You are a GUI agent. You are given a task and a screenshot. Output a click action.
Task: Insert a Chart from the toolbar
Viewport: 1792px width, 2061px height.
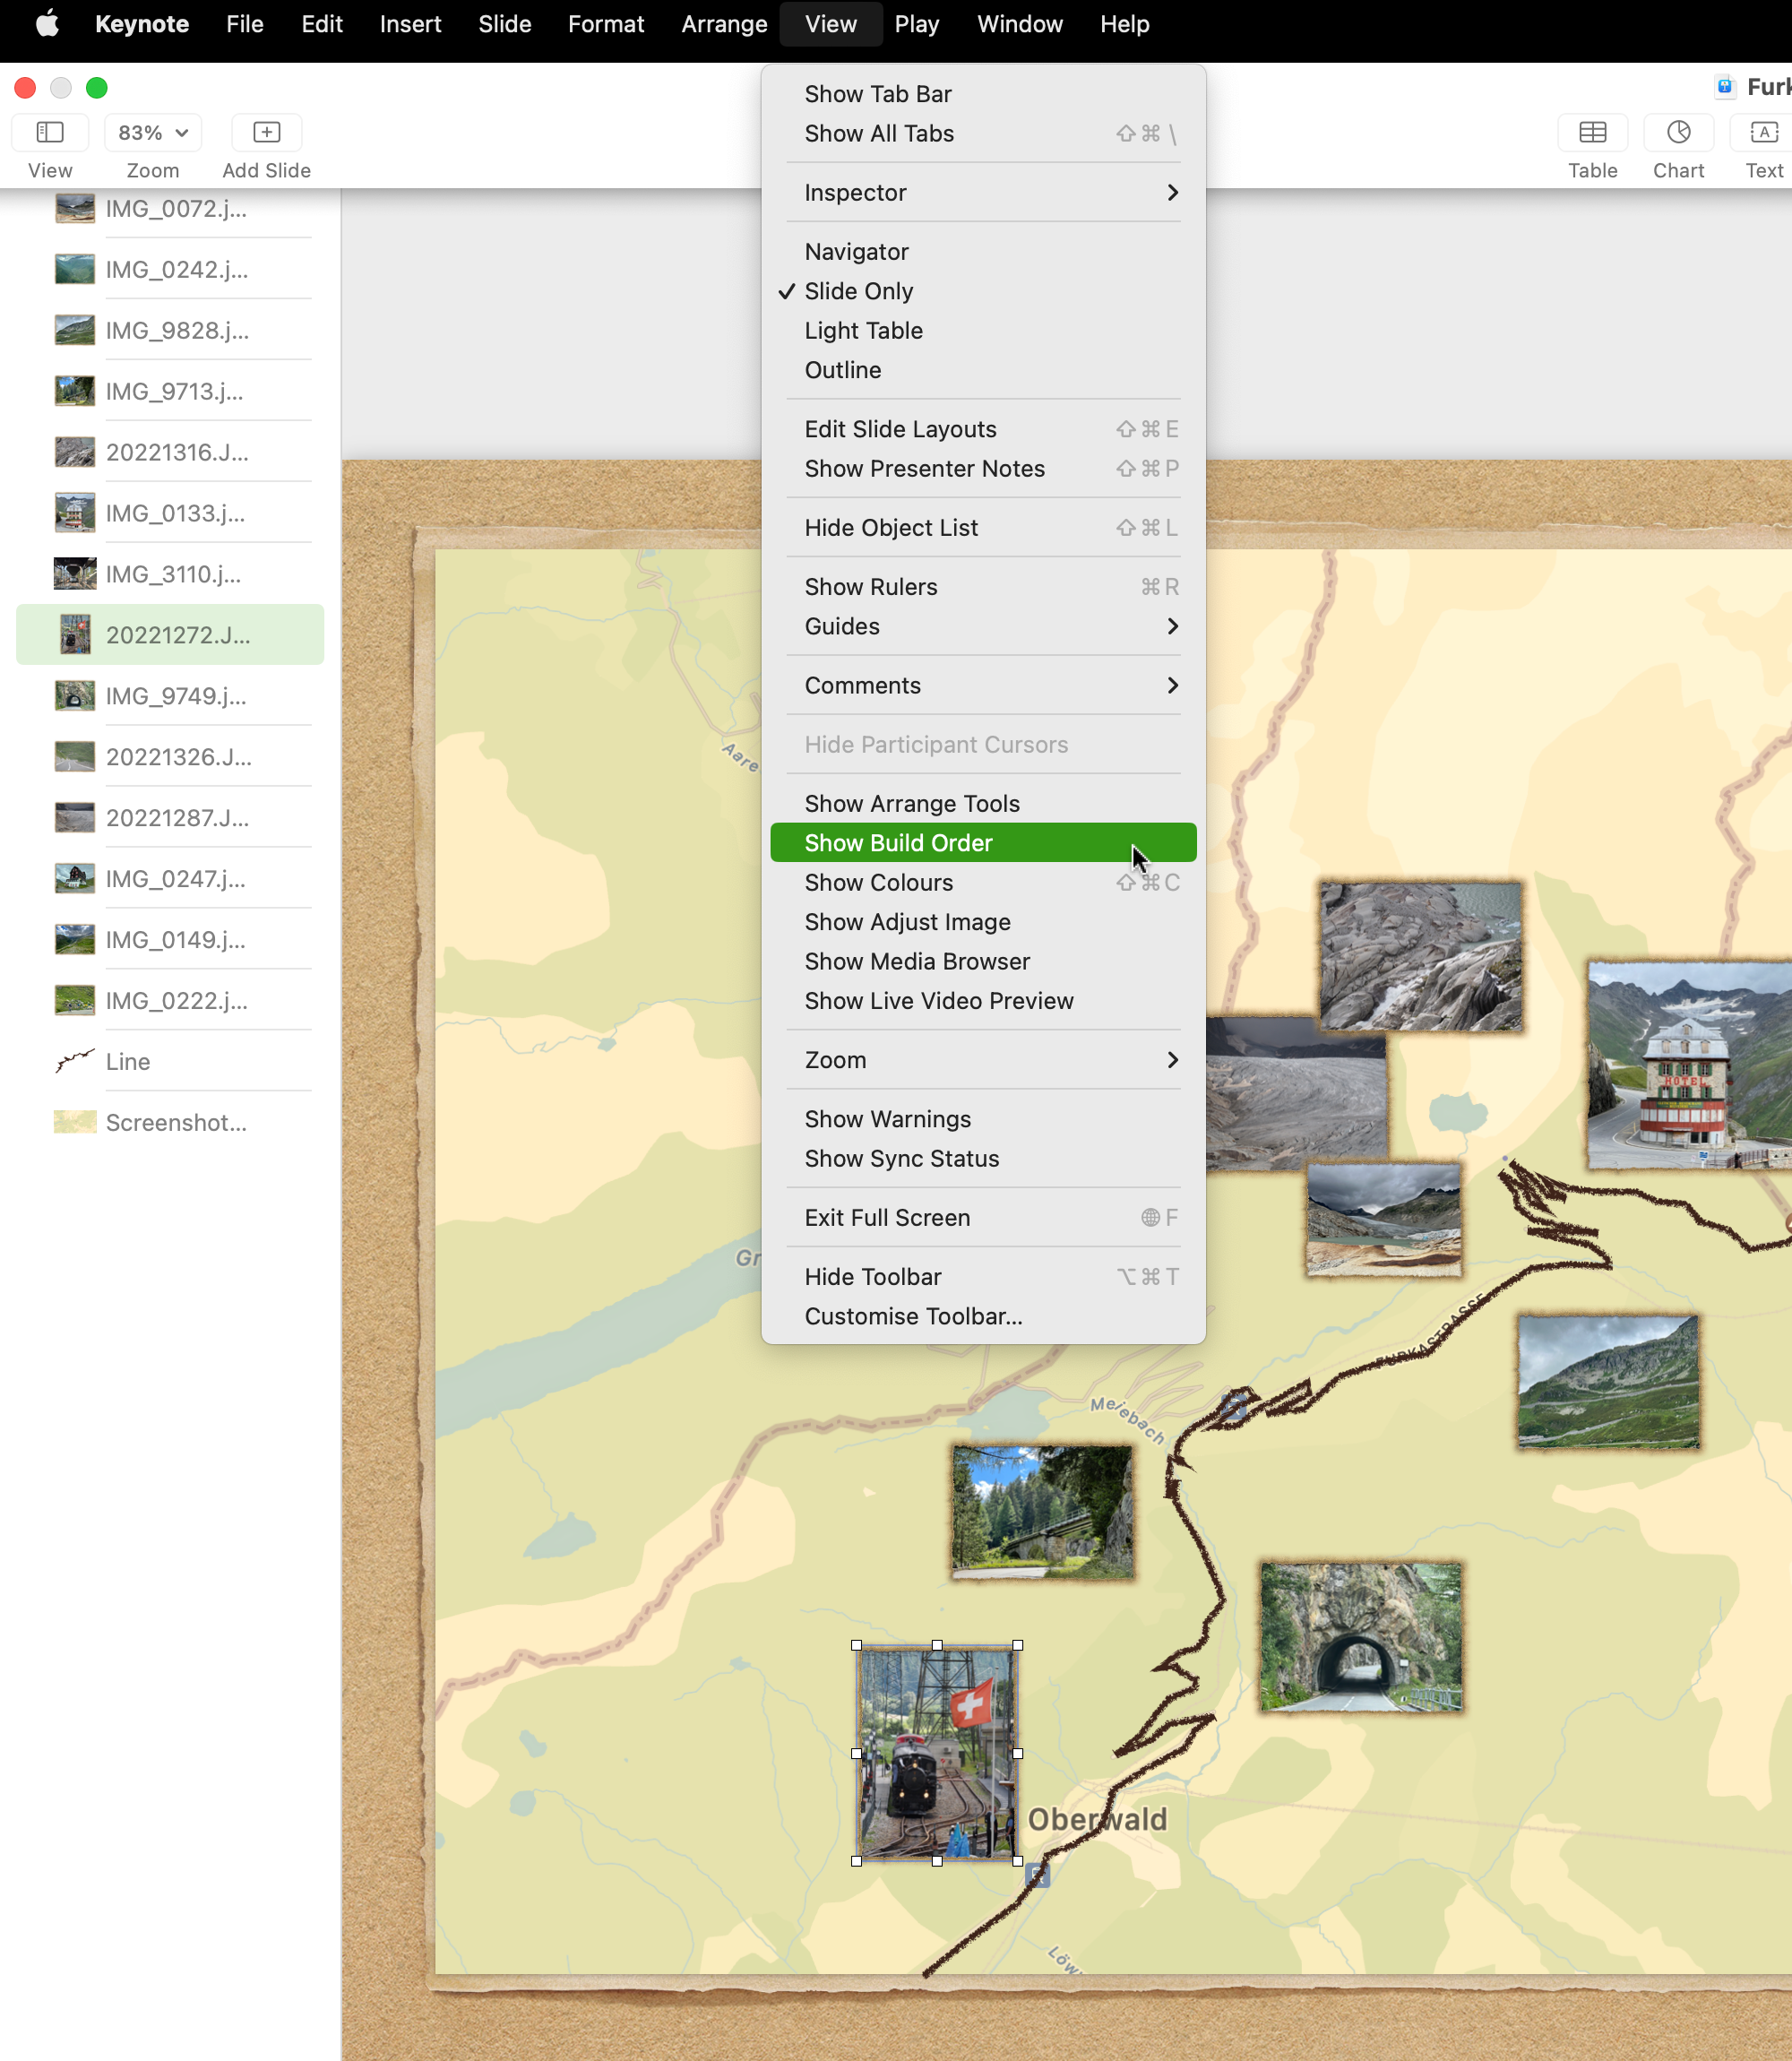pos(1678,132)
